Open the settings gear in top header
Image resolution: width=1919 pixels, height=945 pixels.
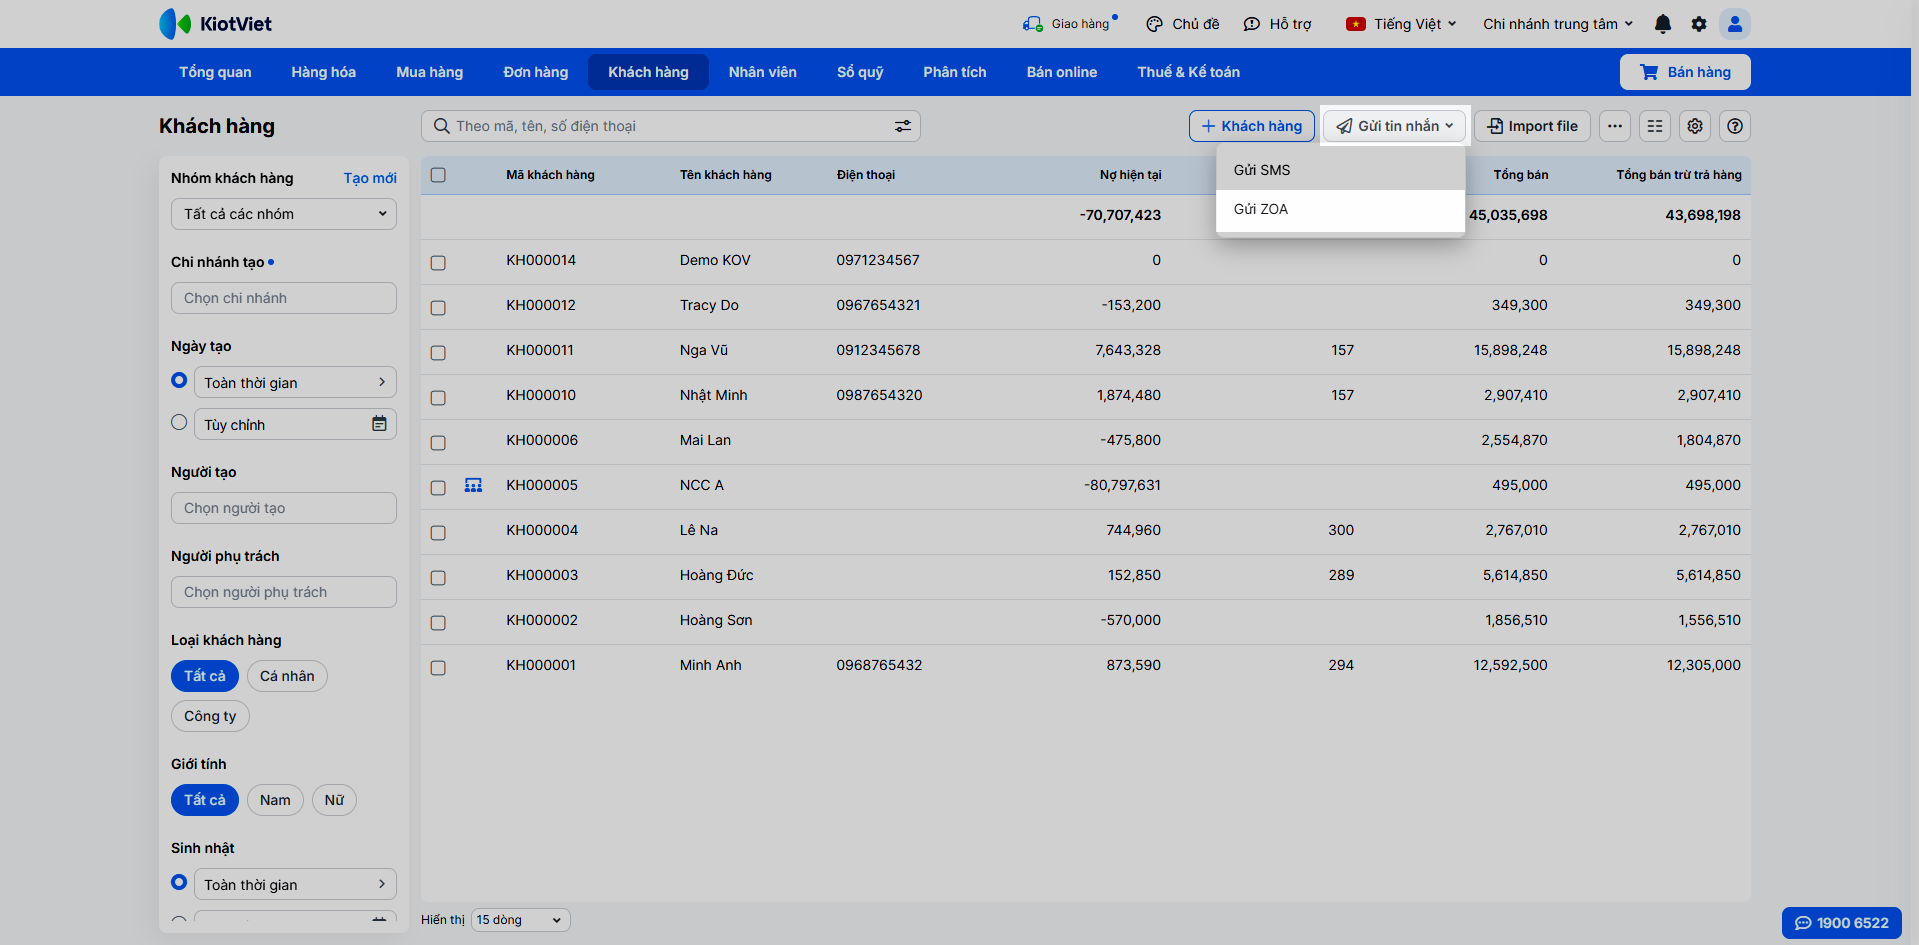1698,24
